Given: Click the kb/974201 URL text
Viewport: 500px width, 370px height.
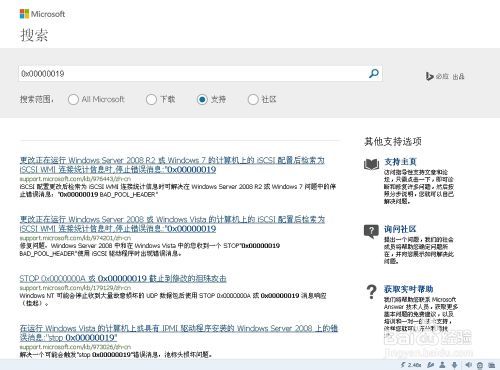Looking at the screenshot, I should point(75,238).
